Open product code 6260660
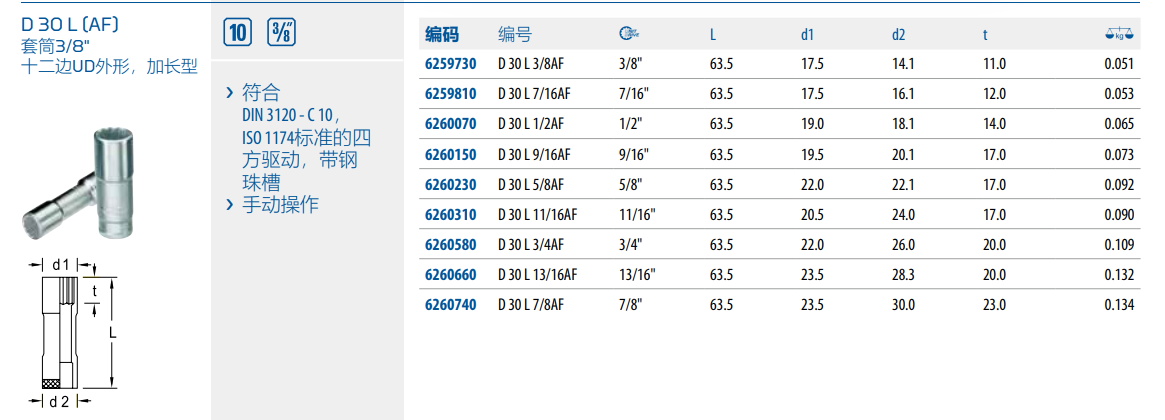Viewport: 1165px width, 420px height. [x=450, y=275]
